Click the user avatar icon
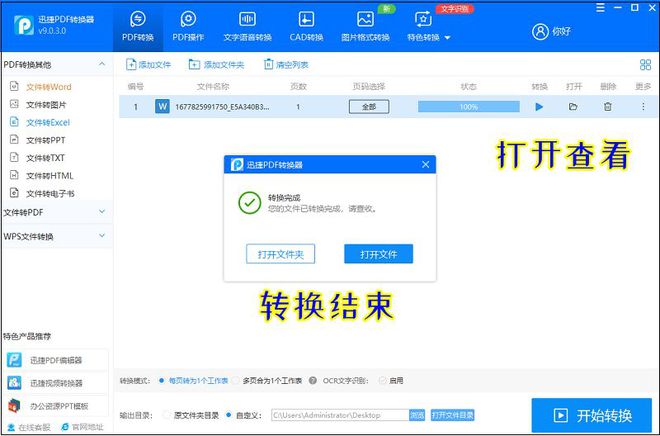Screen dimensions: 660x436 [x=540, y=31]
